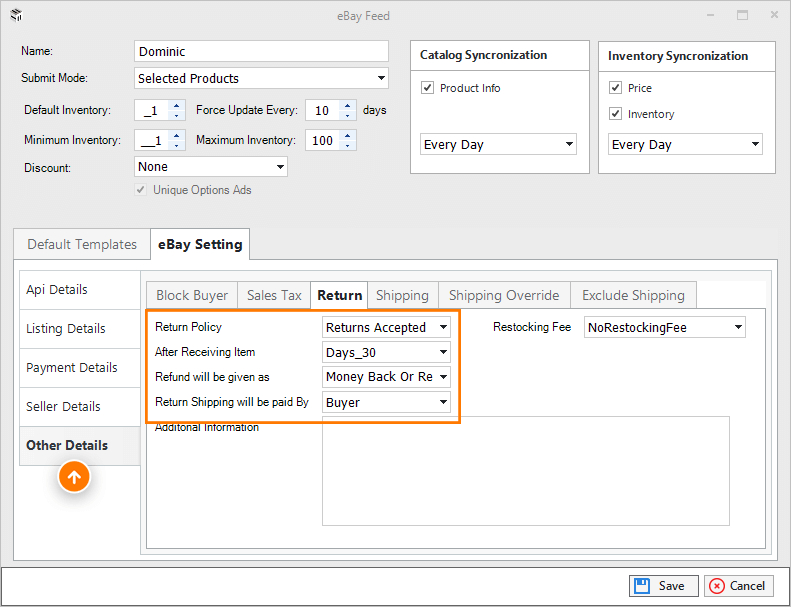The height and width of the screenshot is (607, 791).
Task: Open the Sales Tax tab
Action: point(274,295)
